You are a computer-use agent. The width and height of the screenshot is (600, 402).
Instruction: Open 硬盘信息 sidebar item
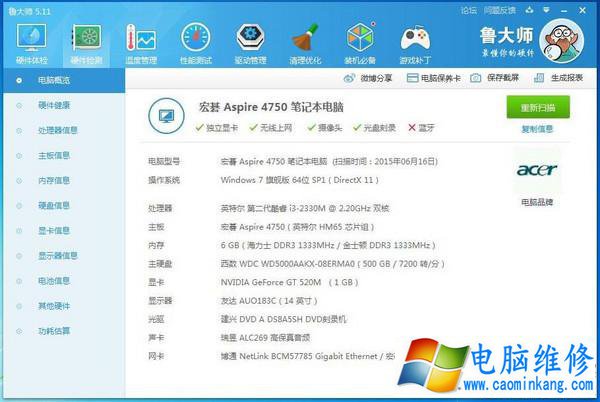coord(53,205)
